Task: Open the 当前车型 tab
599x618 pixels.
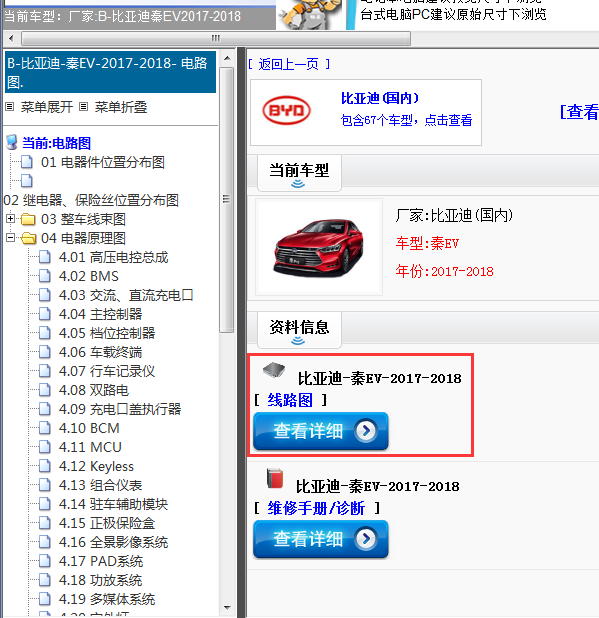Action: click(299, 173)
